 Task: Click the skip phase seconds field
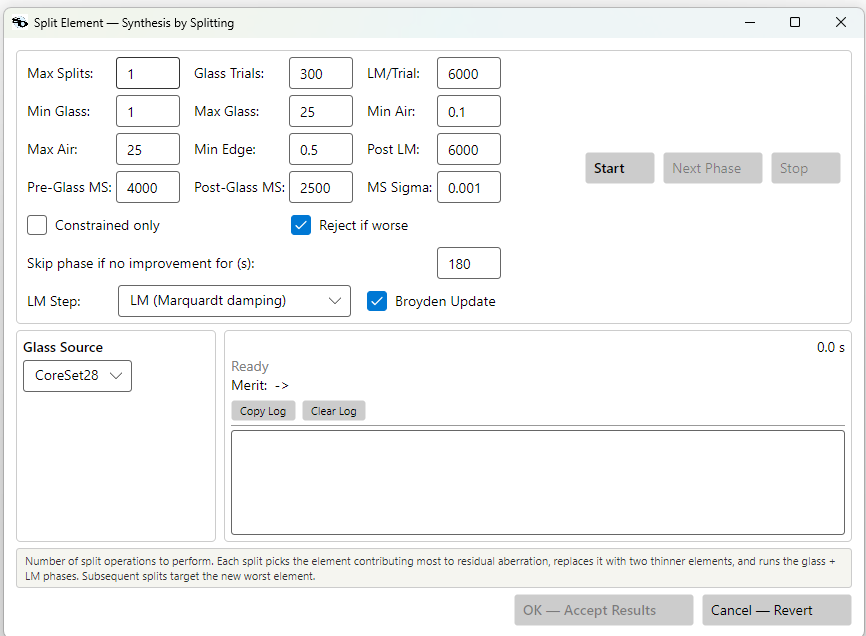[x=469, y=263]
